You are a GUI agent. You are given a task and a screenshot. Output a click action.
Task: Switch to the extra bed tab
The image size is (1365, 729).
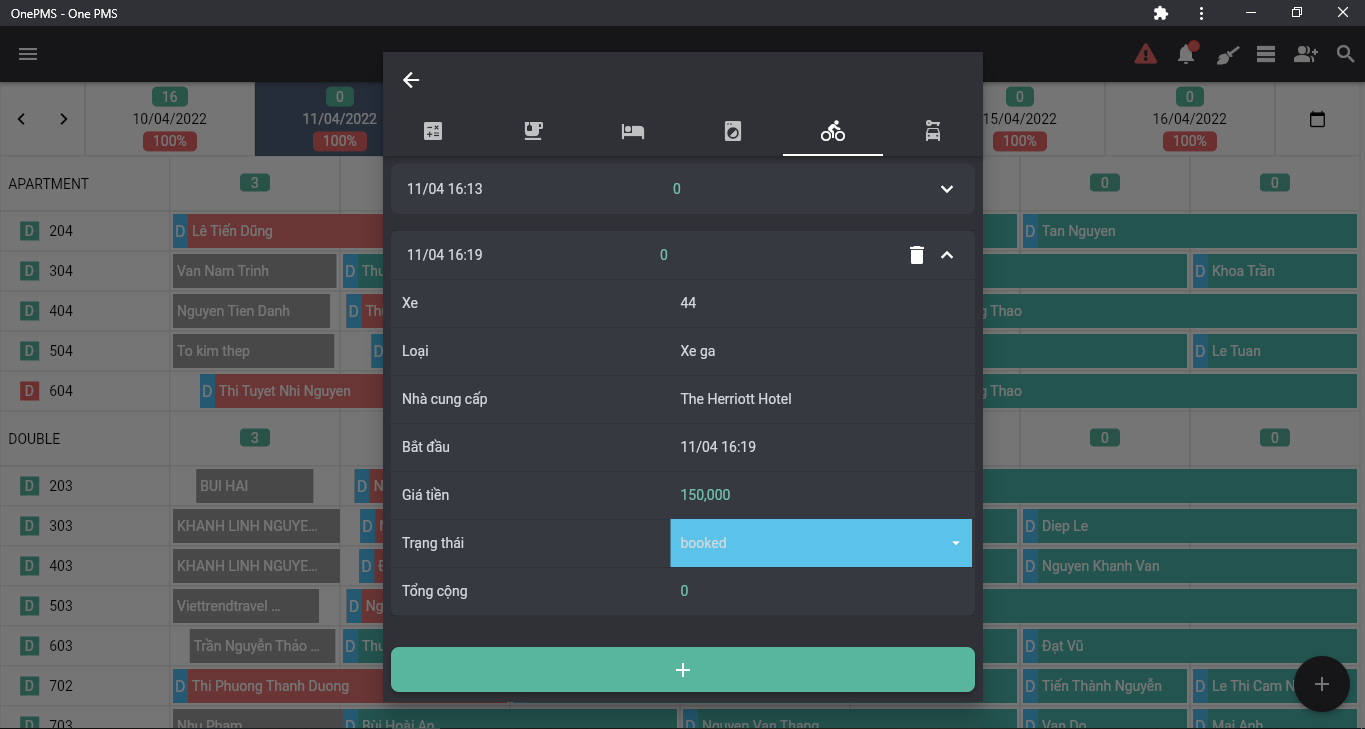click(633, 131)
